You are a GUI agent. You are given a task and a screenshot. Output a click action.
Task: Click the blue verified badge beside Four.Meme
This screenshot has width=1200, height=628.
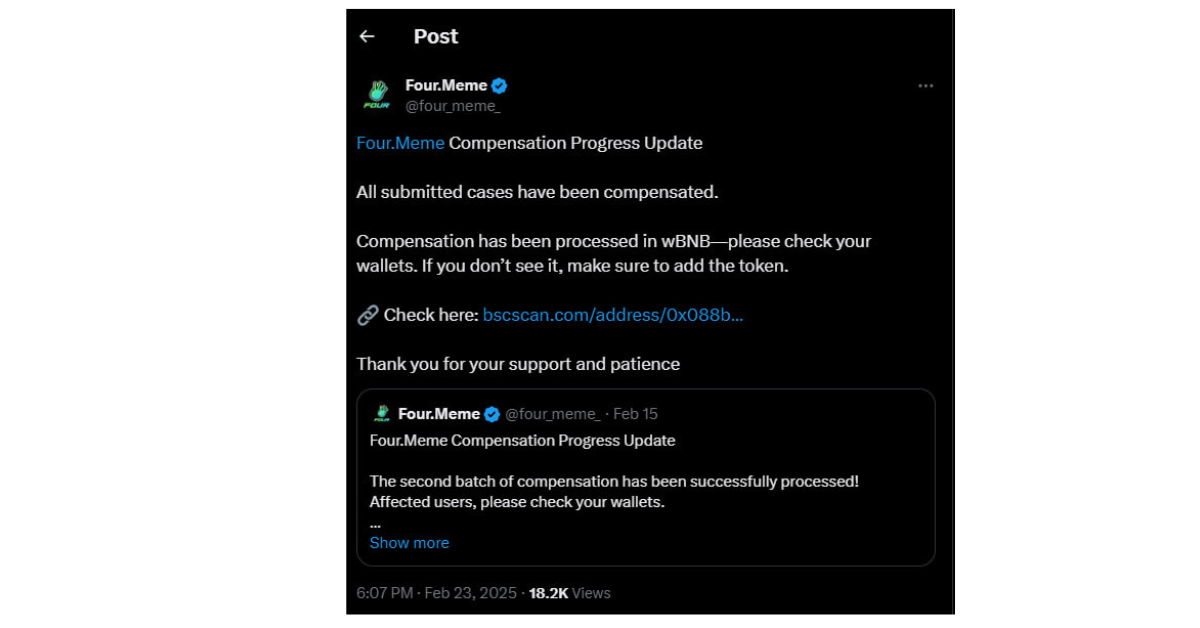(499, 86)
